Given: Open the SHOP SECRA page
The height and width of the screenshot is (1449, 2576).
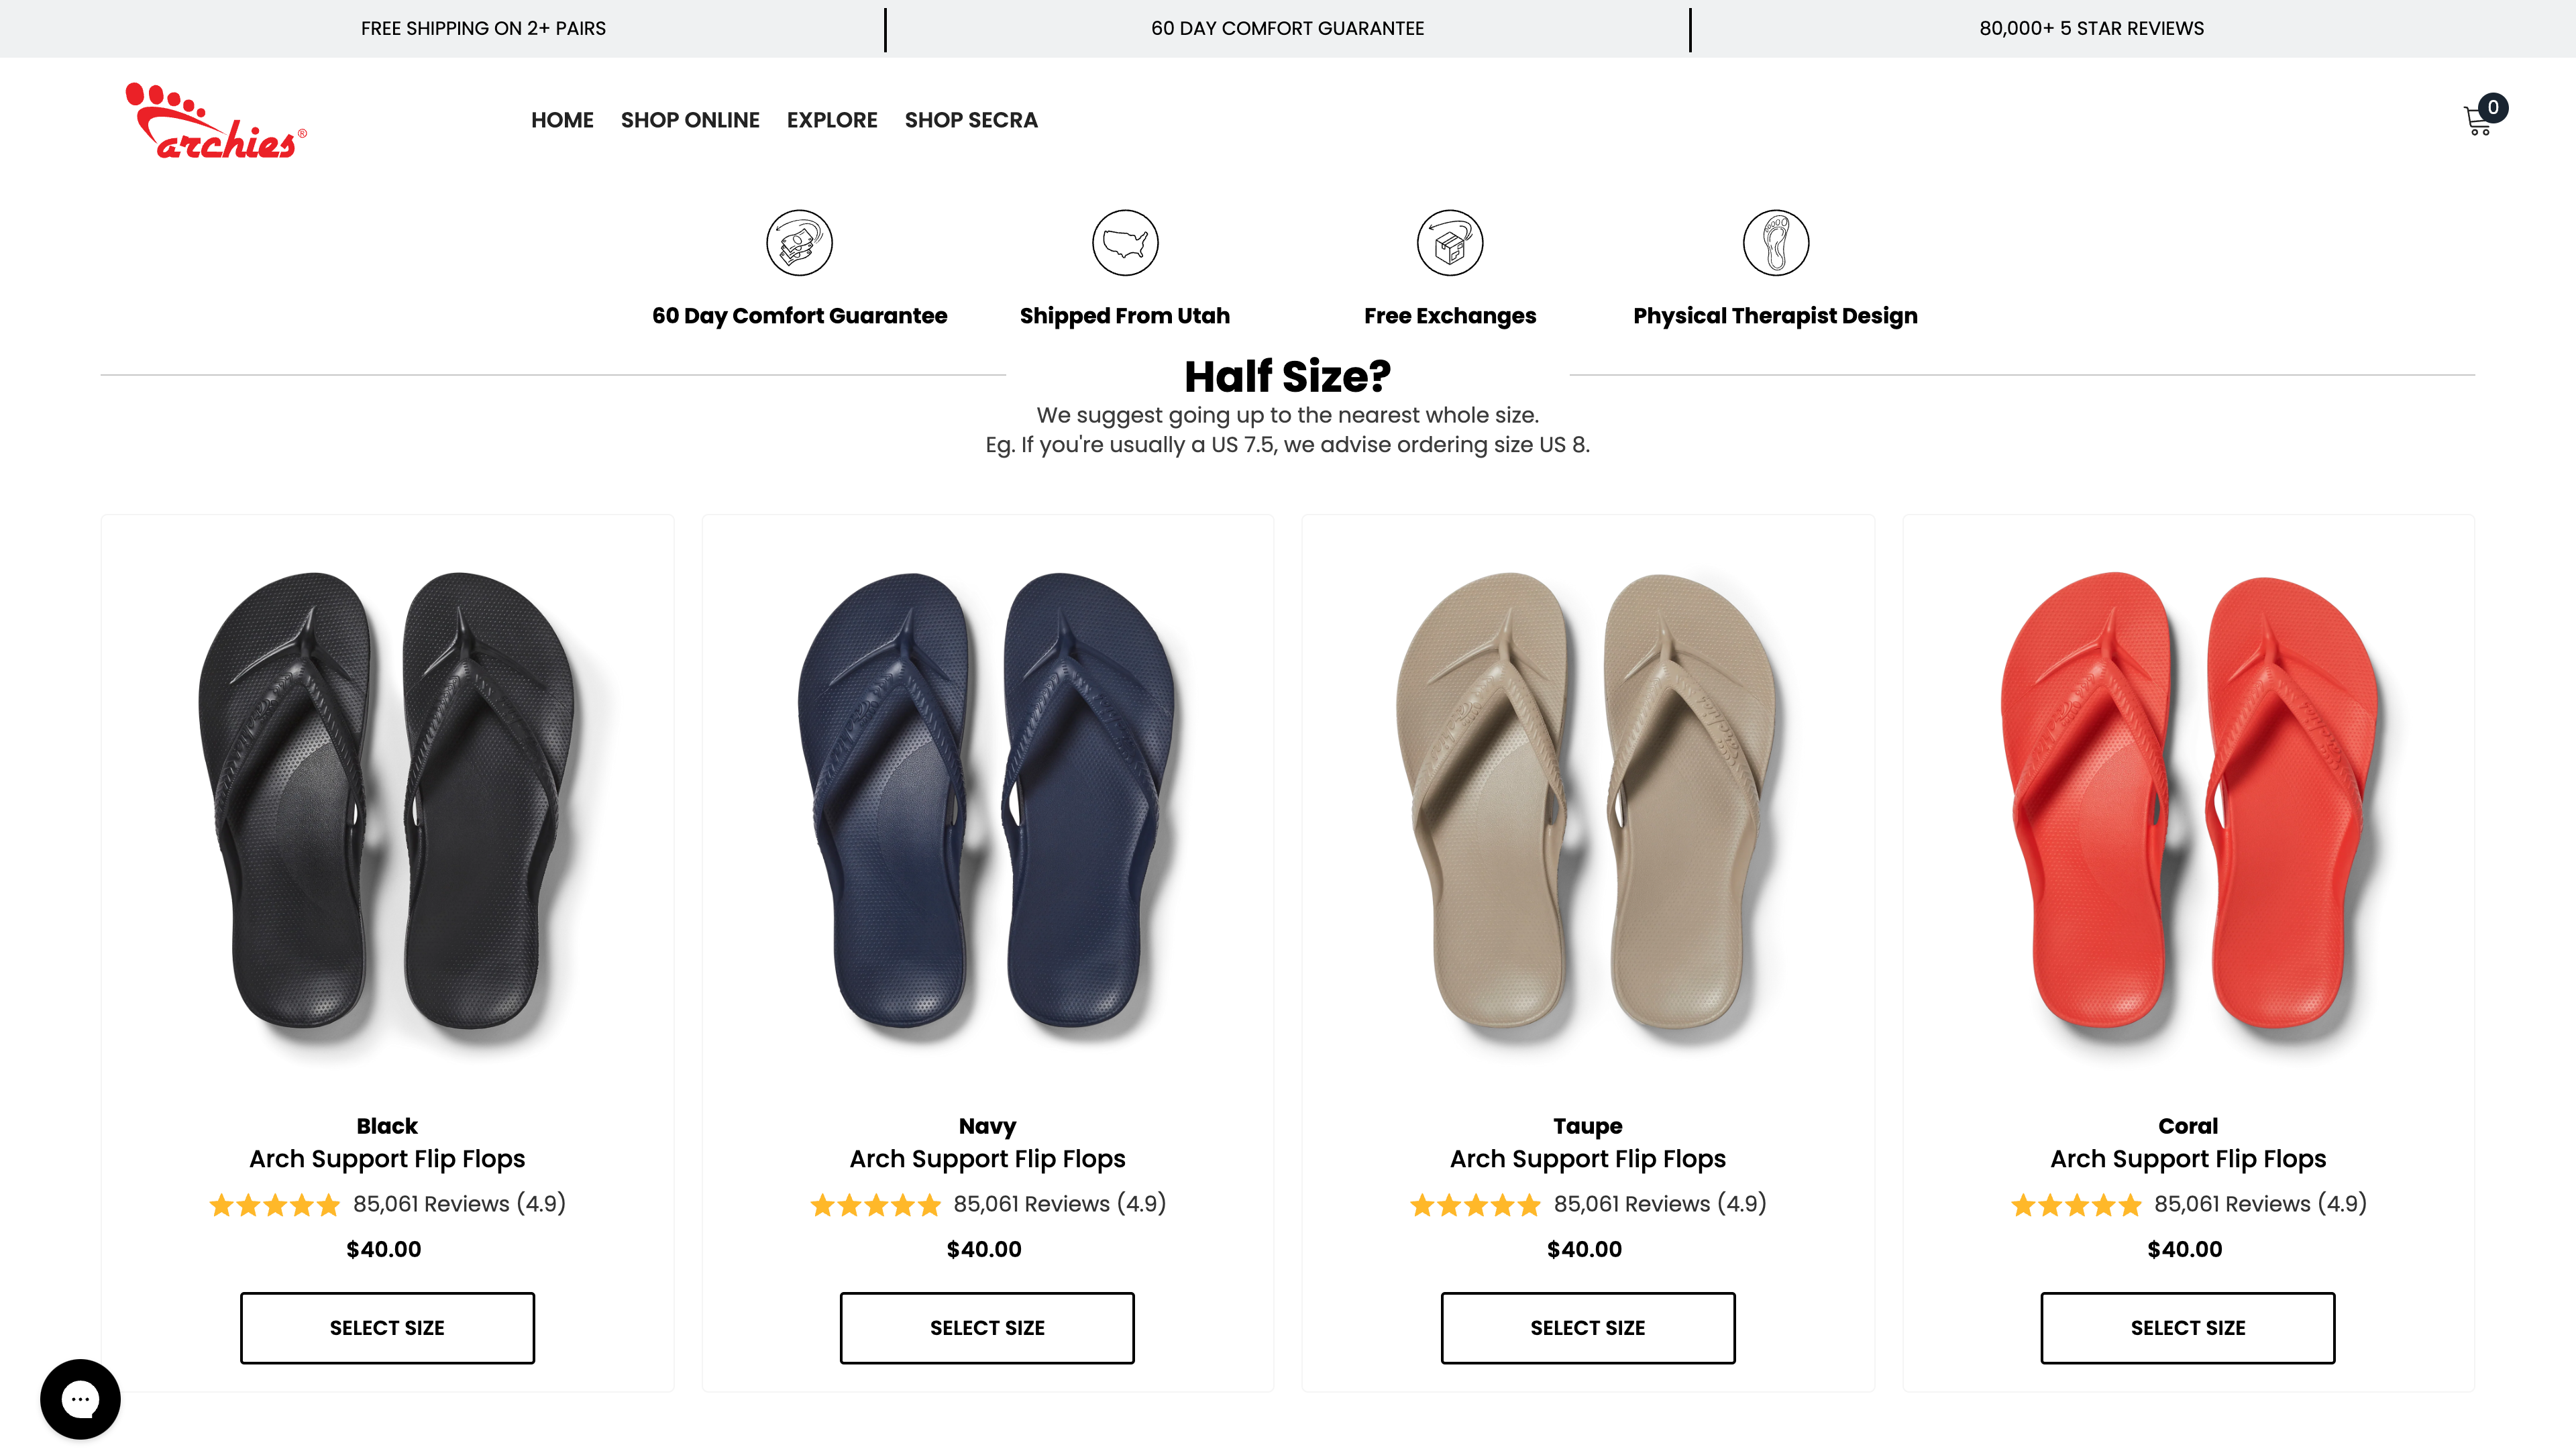Looking at the screenshot, I should click(971, 120).
